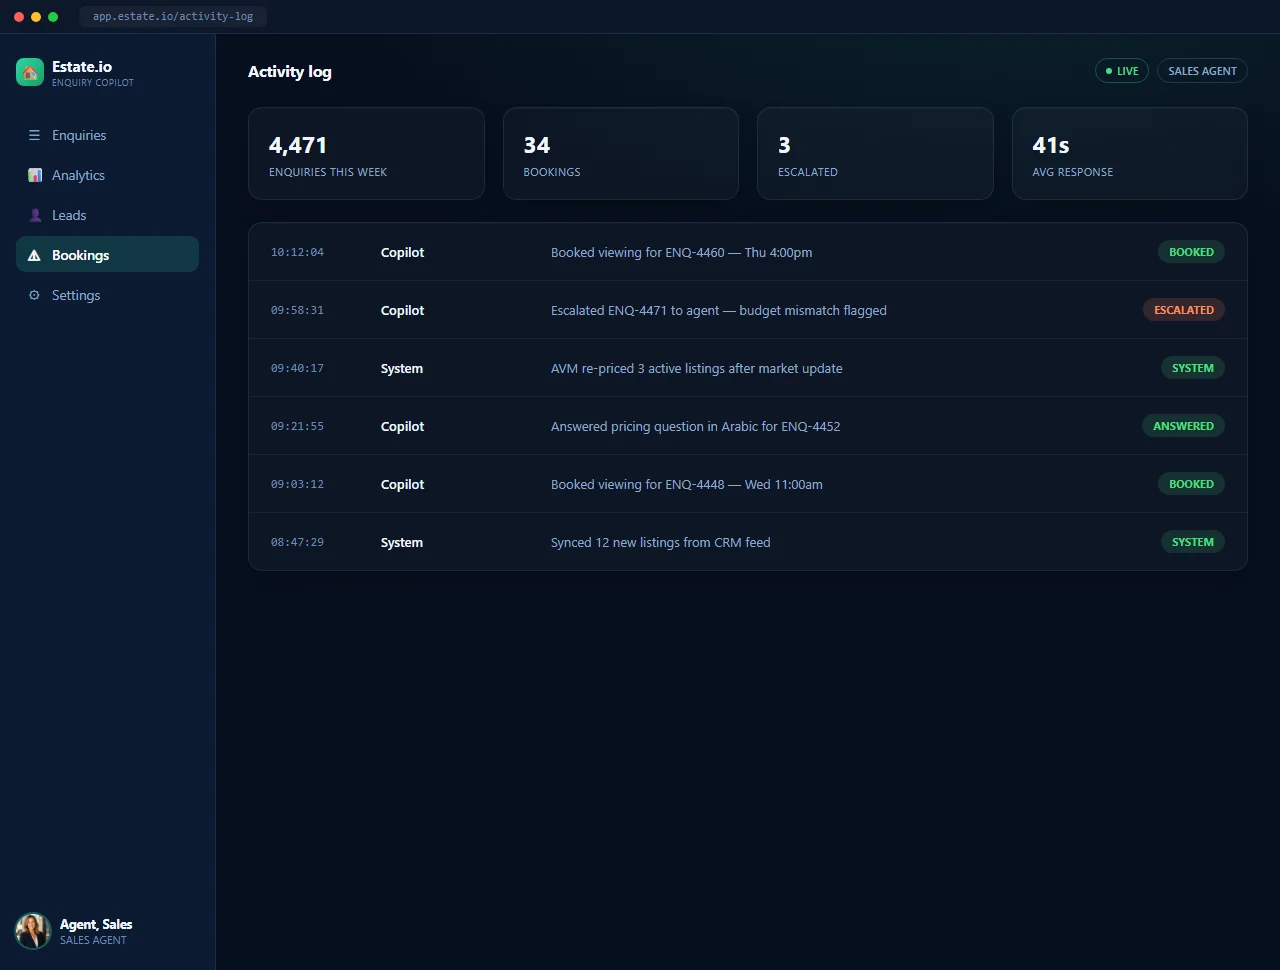Click the Settings gear icon
Viewport: 1280px width, 970px height.
tap(34, 295)
